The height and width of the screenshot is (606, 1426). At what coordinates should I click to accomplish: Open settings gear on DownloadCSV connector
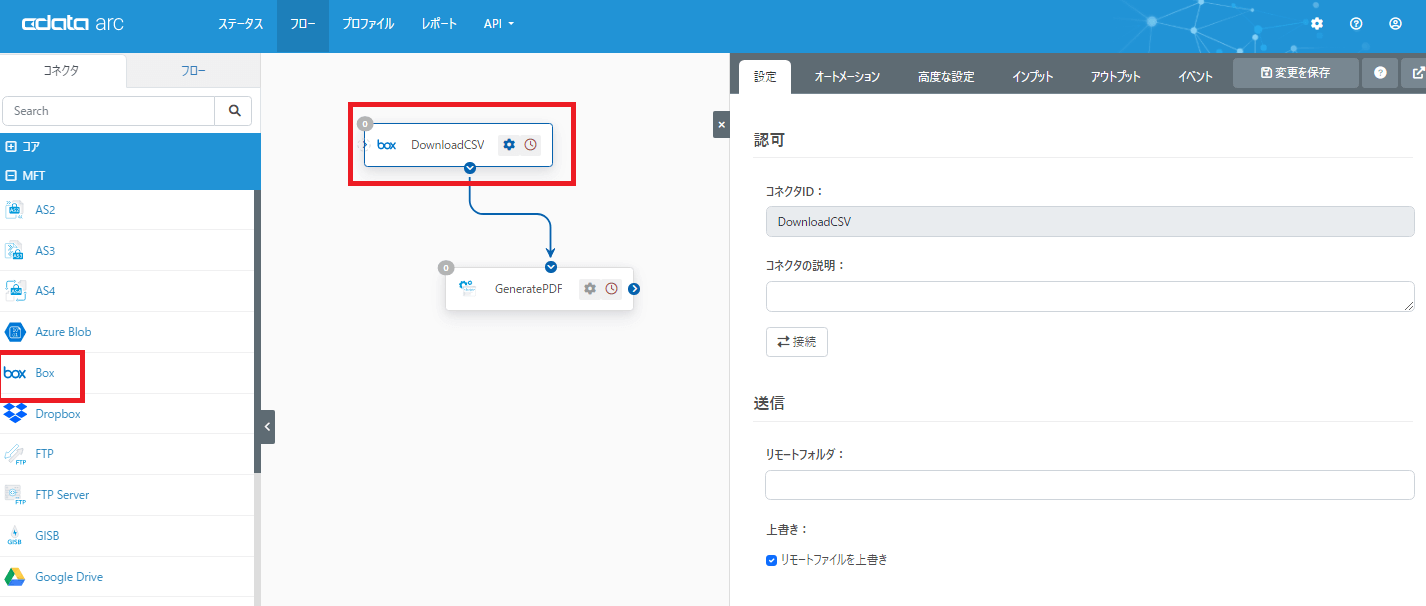tap(509, 145)
